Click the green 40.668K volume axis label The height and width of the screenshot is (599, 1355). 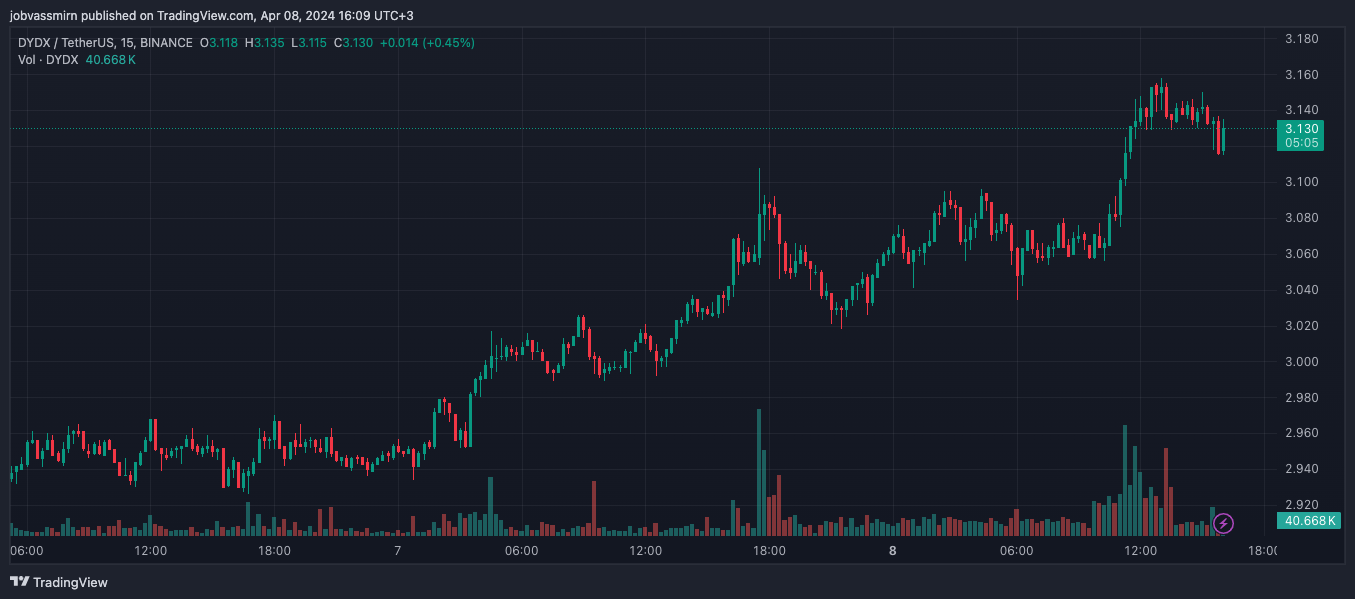(1308, 521)
